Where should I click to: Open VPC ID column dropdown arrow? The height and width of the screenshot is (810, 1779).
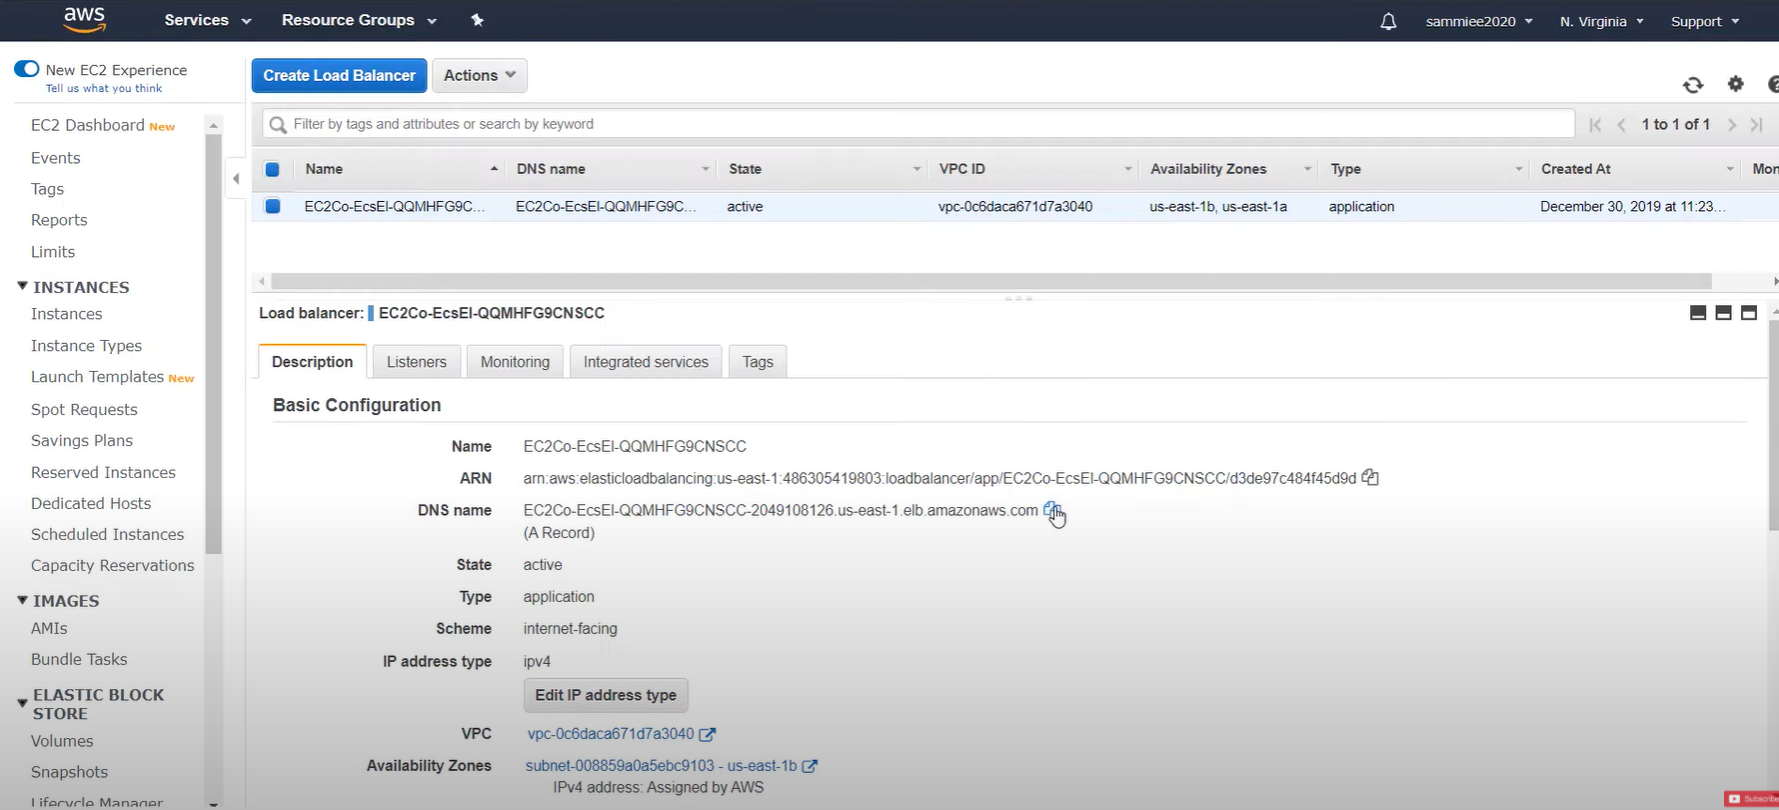point(1127,169)
